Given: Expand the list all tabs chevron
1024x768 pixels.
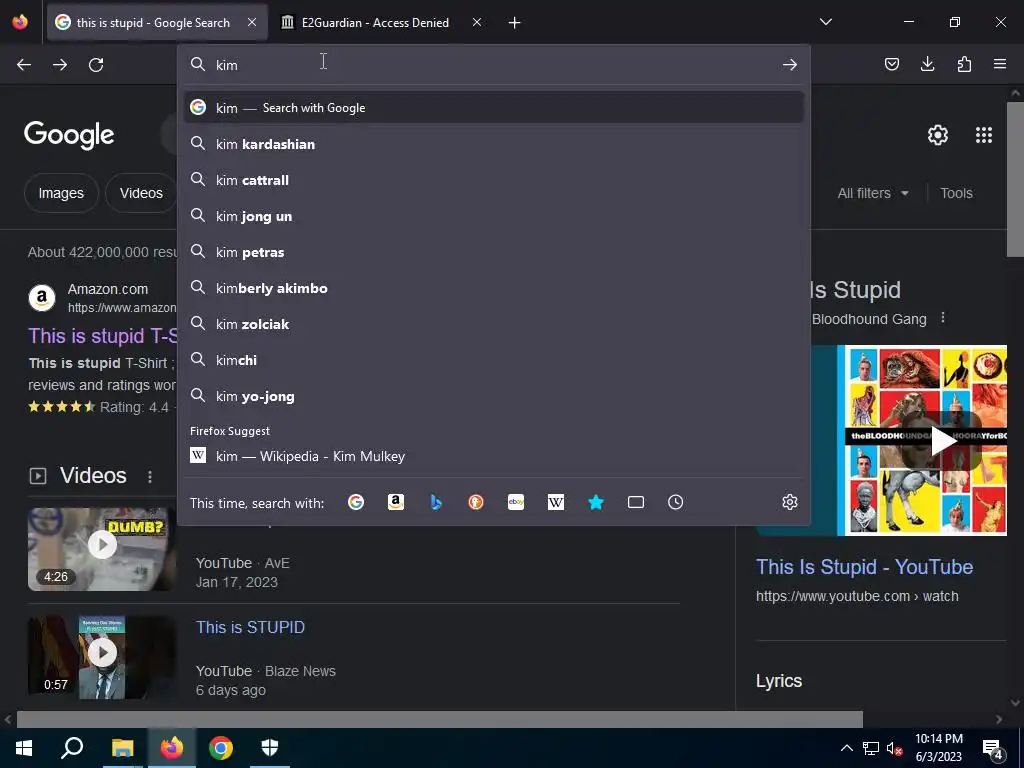Looking at the screenshot, I should (x=825, y=22).
